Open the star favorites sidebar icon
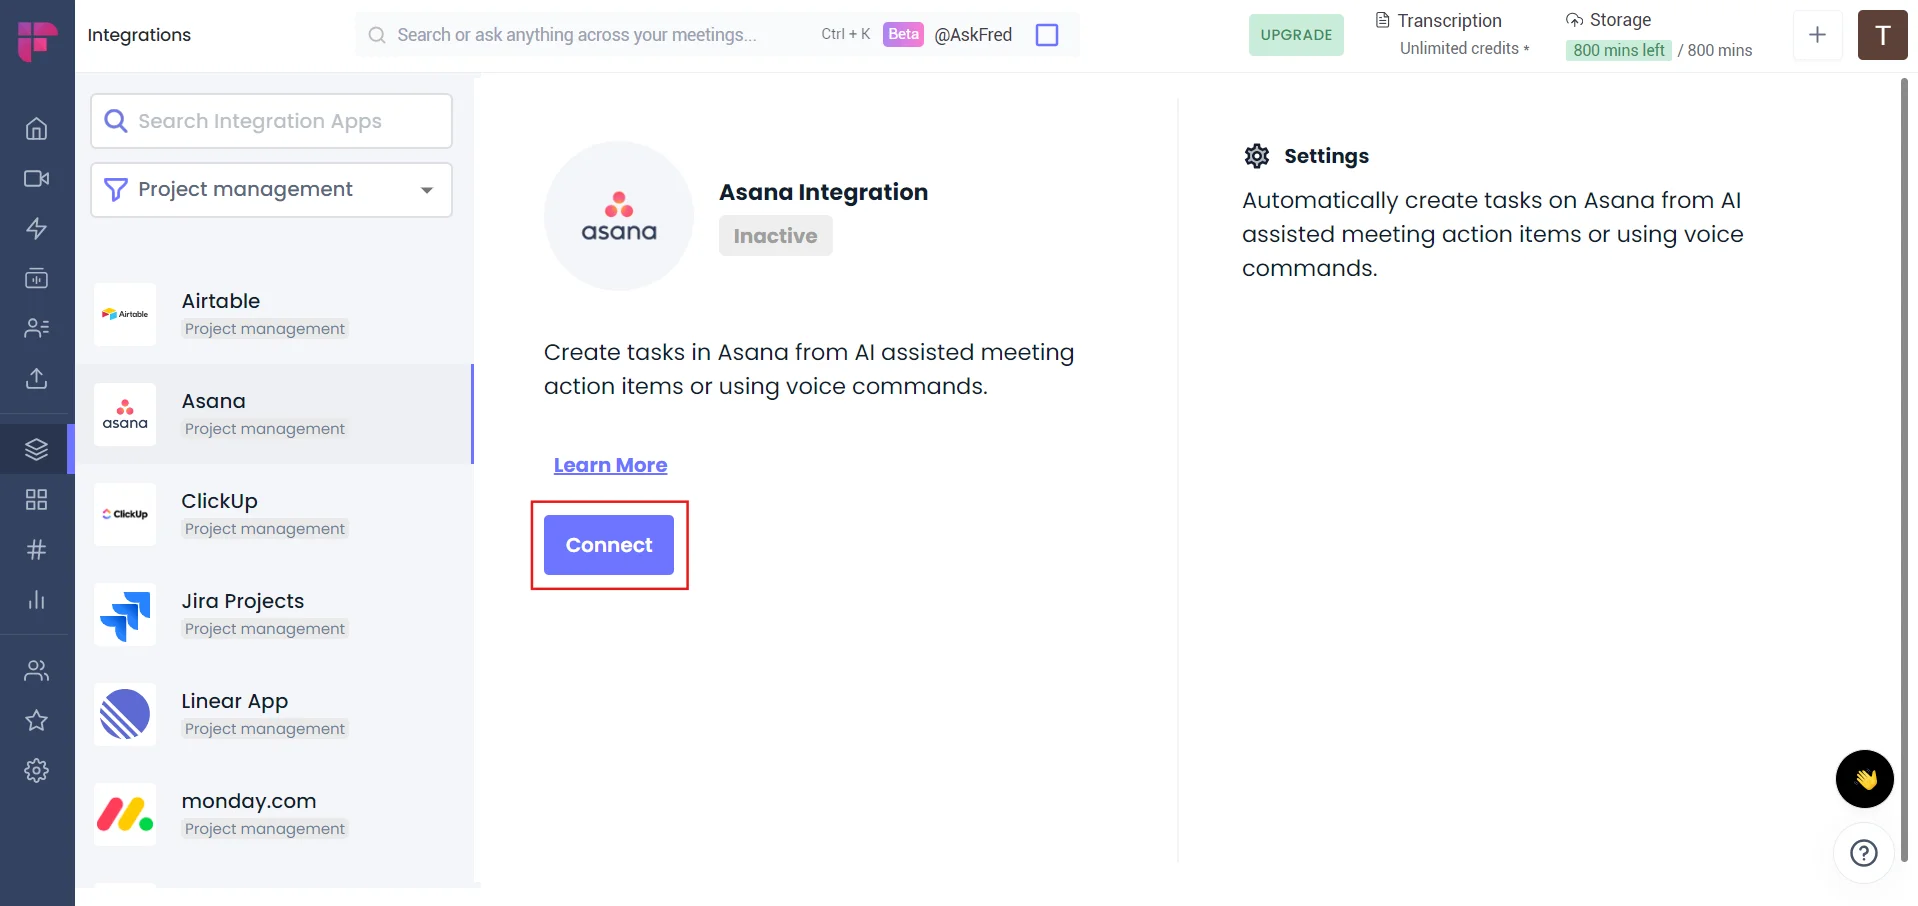Viewport: 1918px width, 906px height. click(x=37, y=721)
